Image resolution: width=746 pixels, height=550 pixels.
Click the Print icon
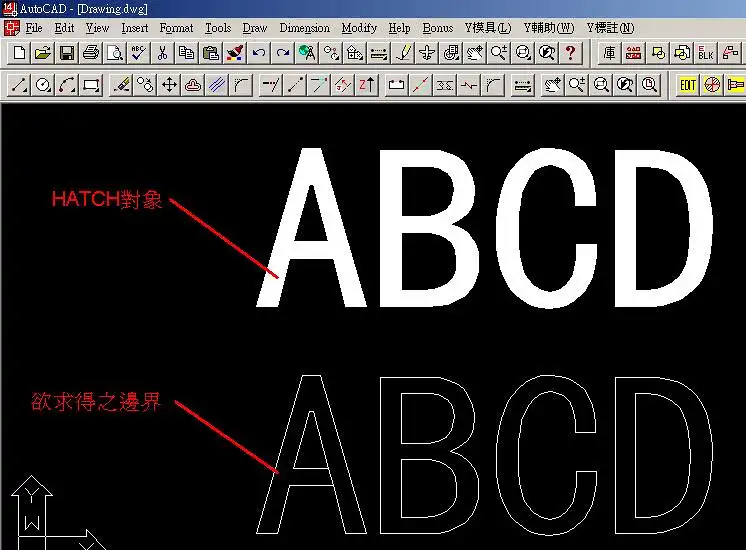[x=90, y=52]
